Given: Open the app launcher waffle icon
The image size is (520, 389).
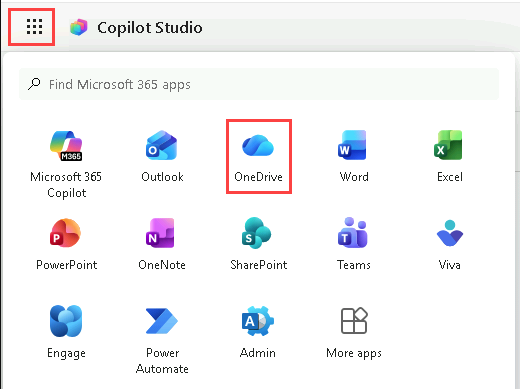Looking at the screenshot, I should click(34, 27).
